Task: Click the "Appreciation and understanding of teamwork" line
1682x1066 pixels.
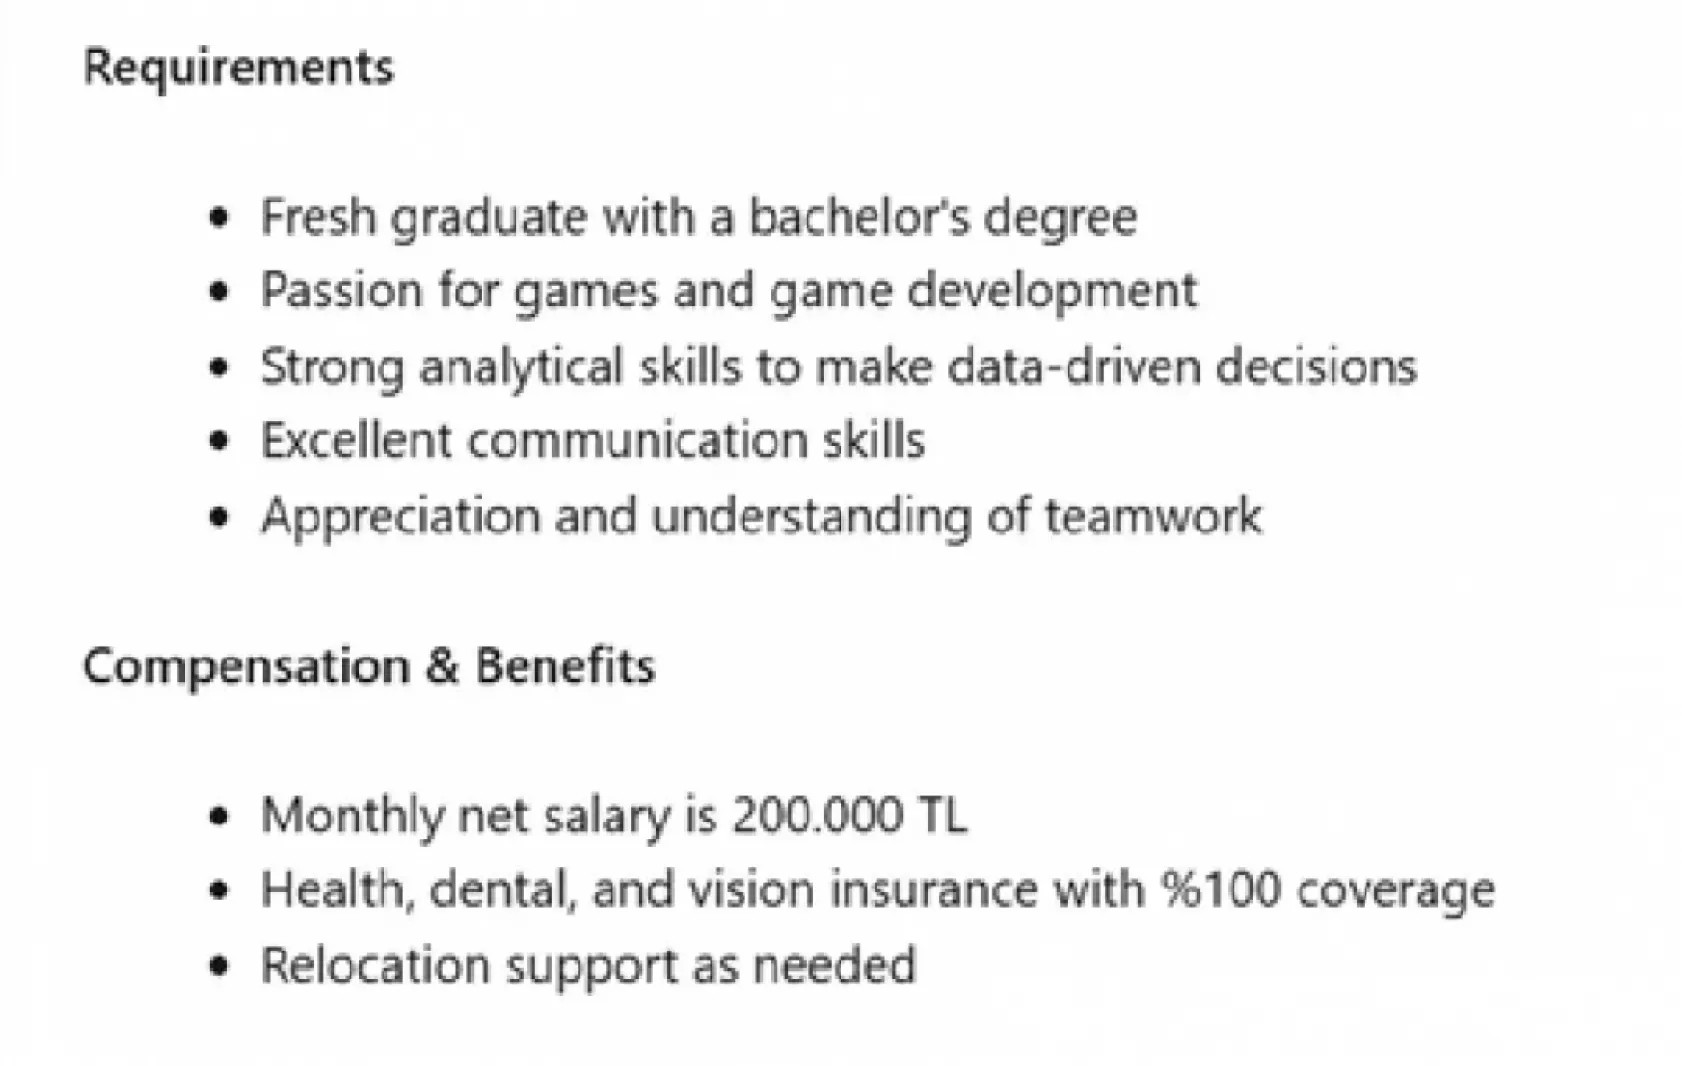Action: (760, 516)
